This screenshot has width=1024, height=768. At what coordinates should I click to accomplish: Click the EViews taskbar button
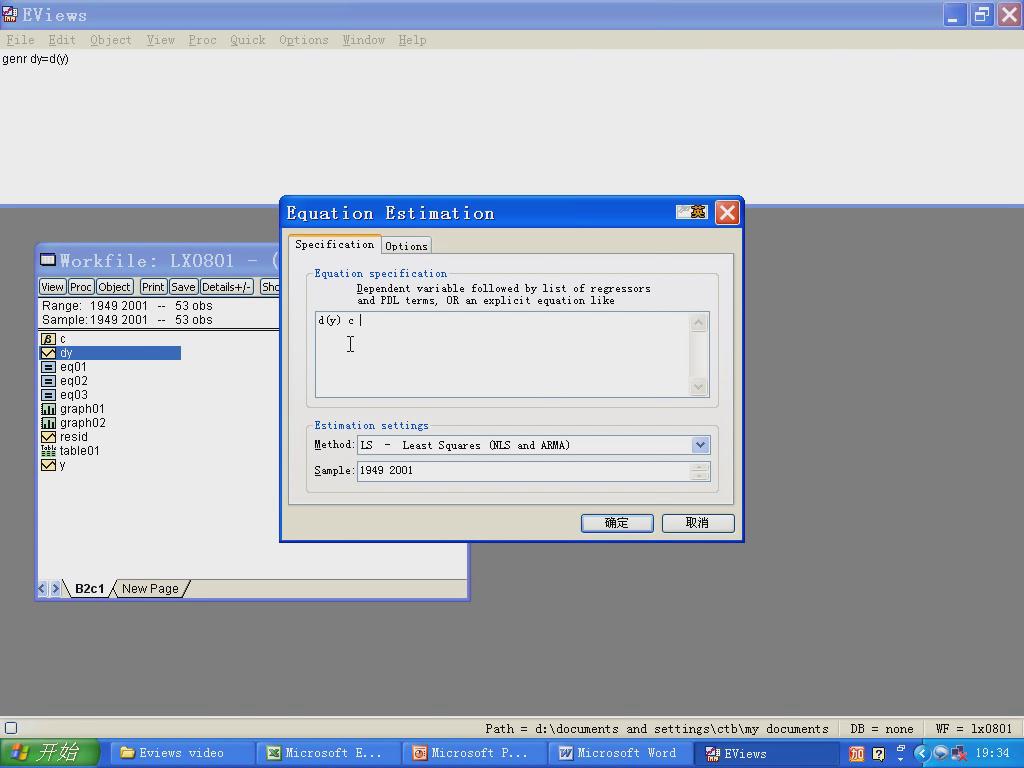point(765,753)
